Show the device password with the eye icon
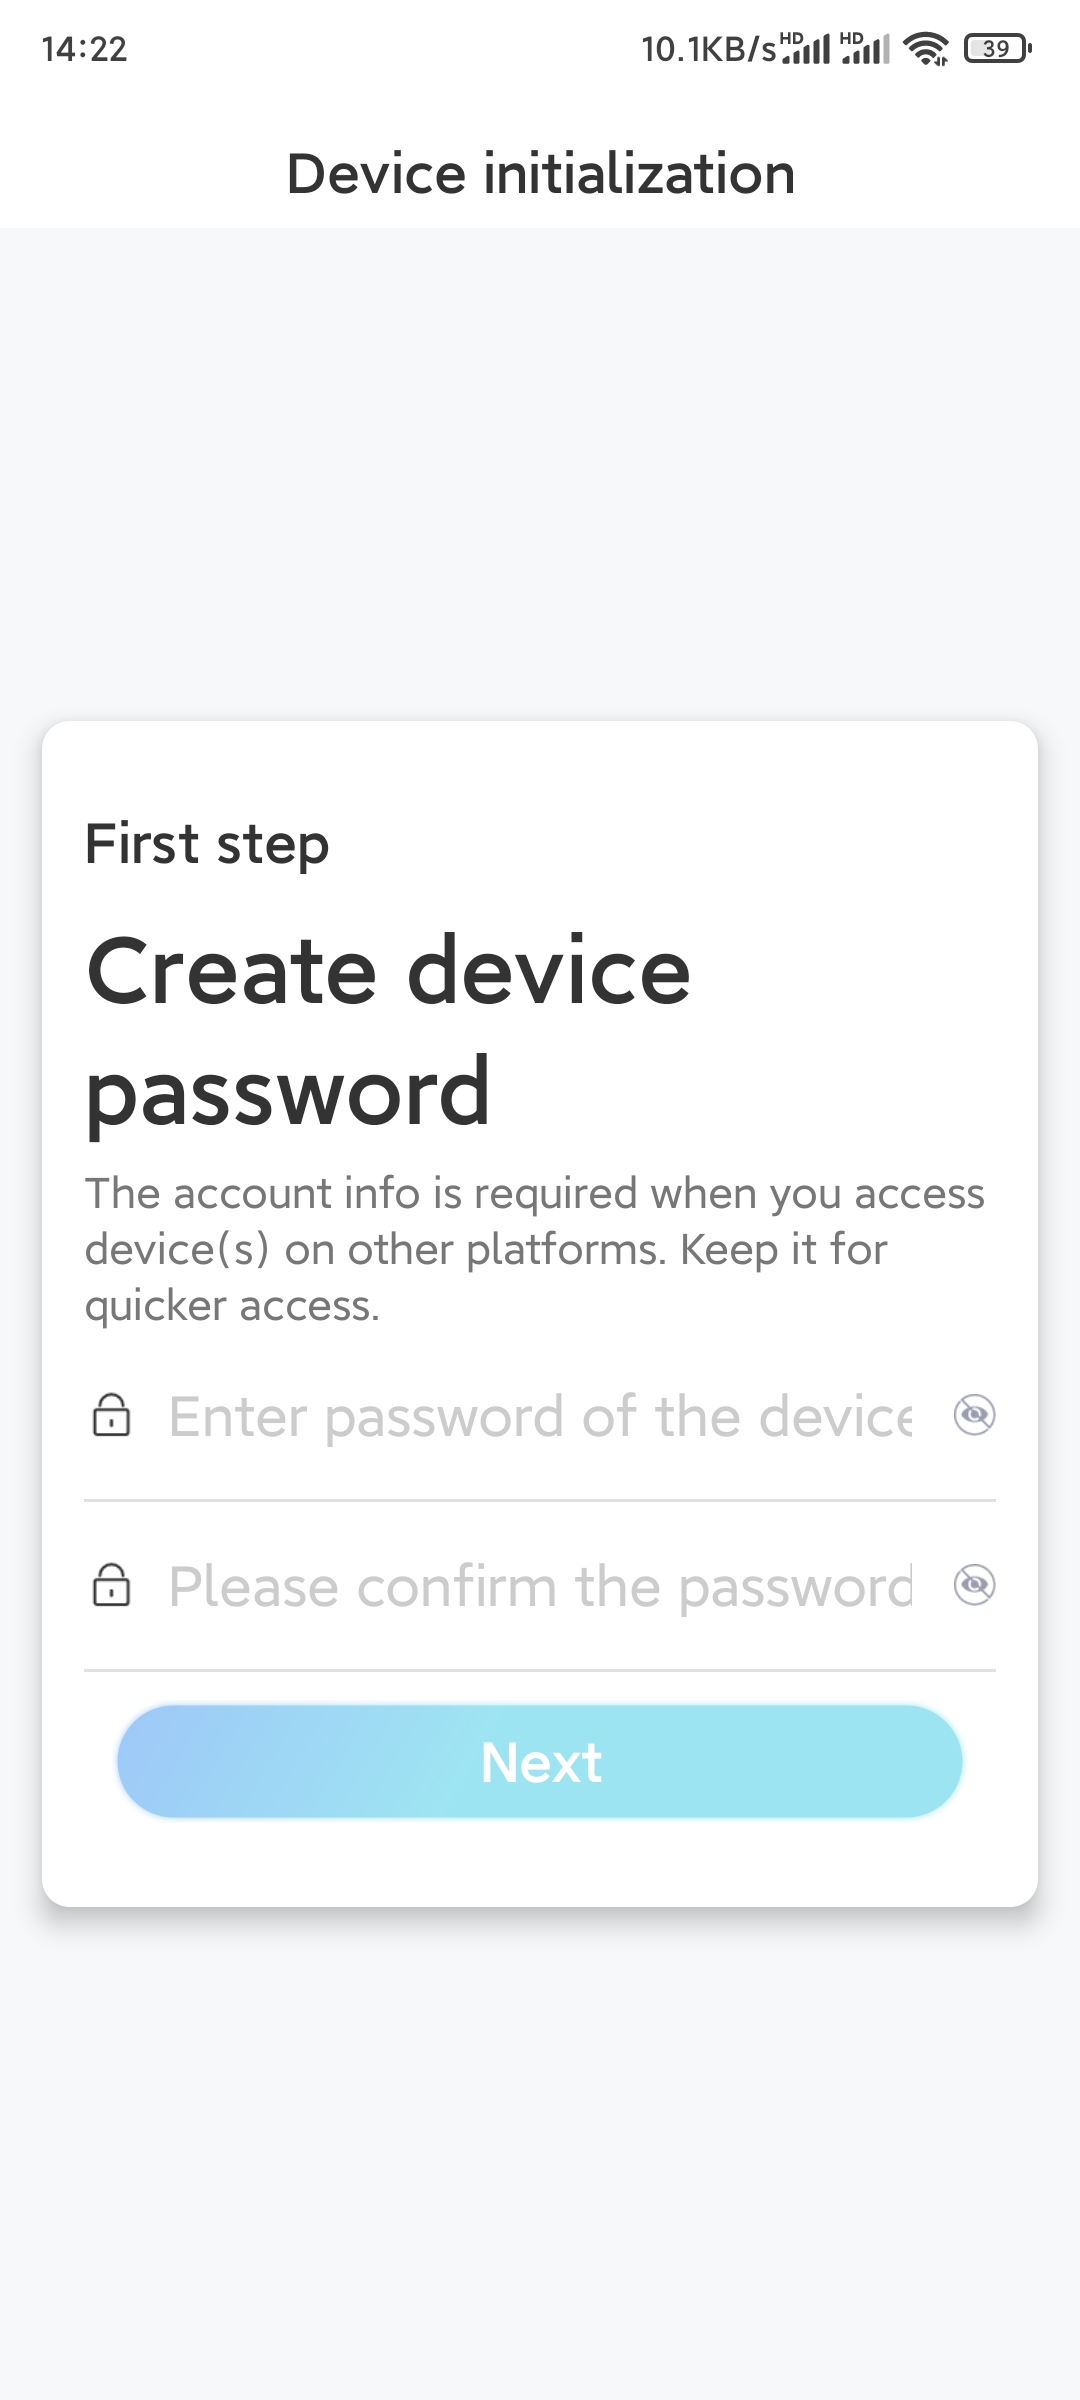1080x2400 pixels. [974, 1415]
